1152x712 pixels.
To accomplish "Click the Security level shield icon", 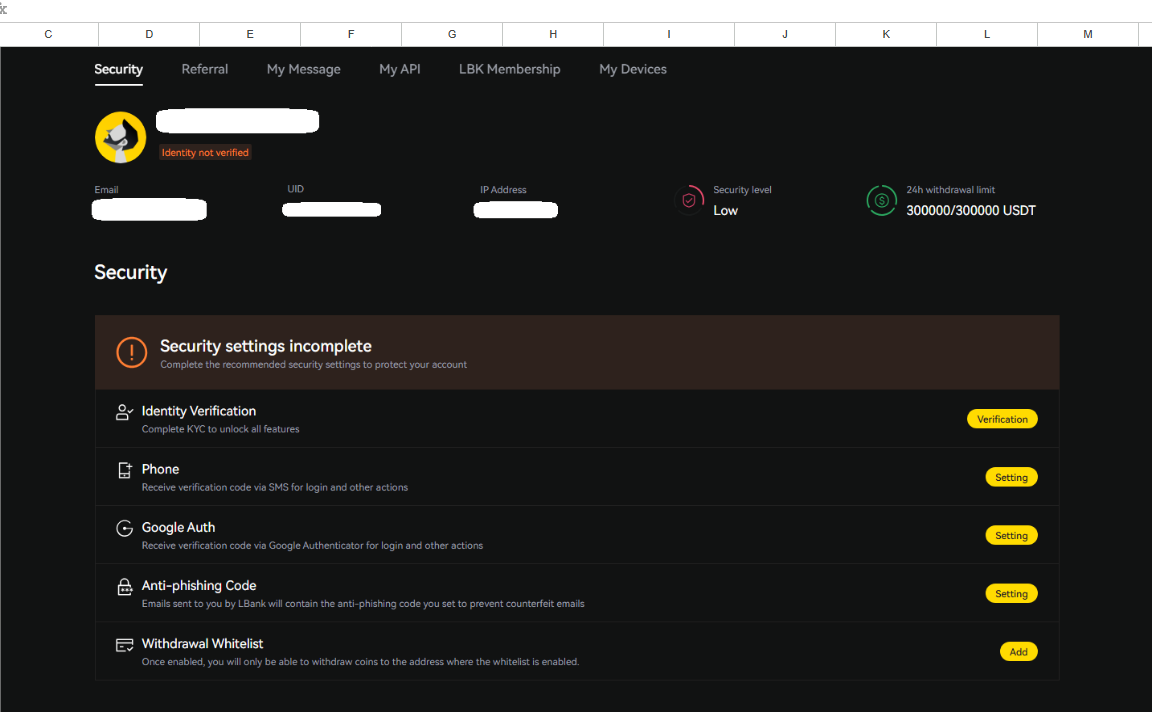I will [689, 200].
